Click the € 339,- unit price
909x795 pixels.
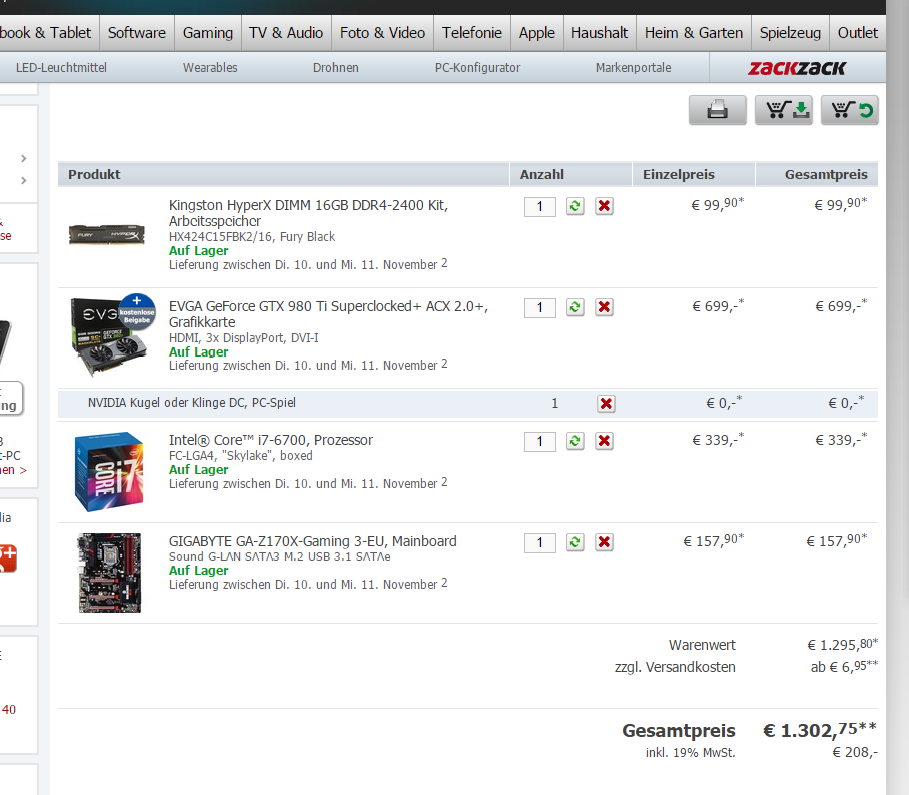[x=718, y=439]
